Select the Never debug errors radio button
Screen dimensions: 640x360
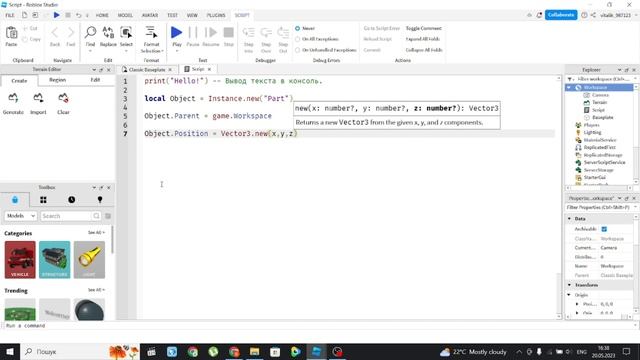(x=298, y=28)
